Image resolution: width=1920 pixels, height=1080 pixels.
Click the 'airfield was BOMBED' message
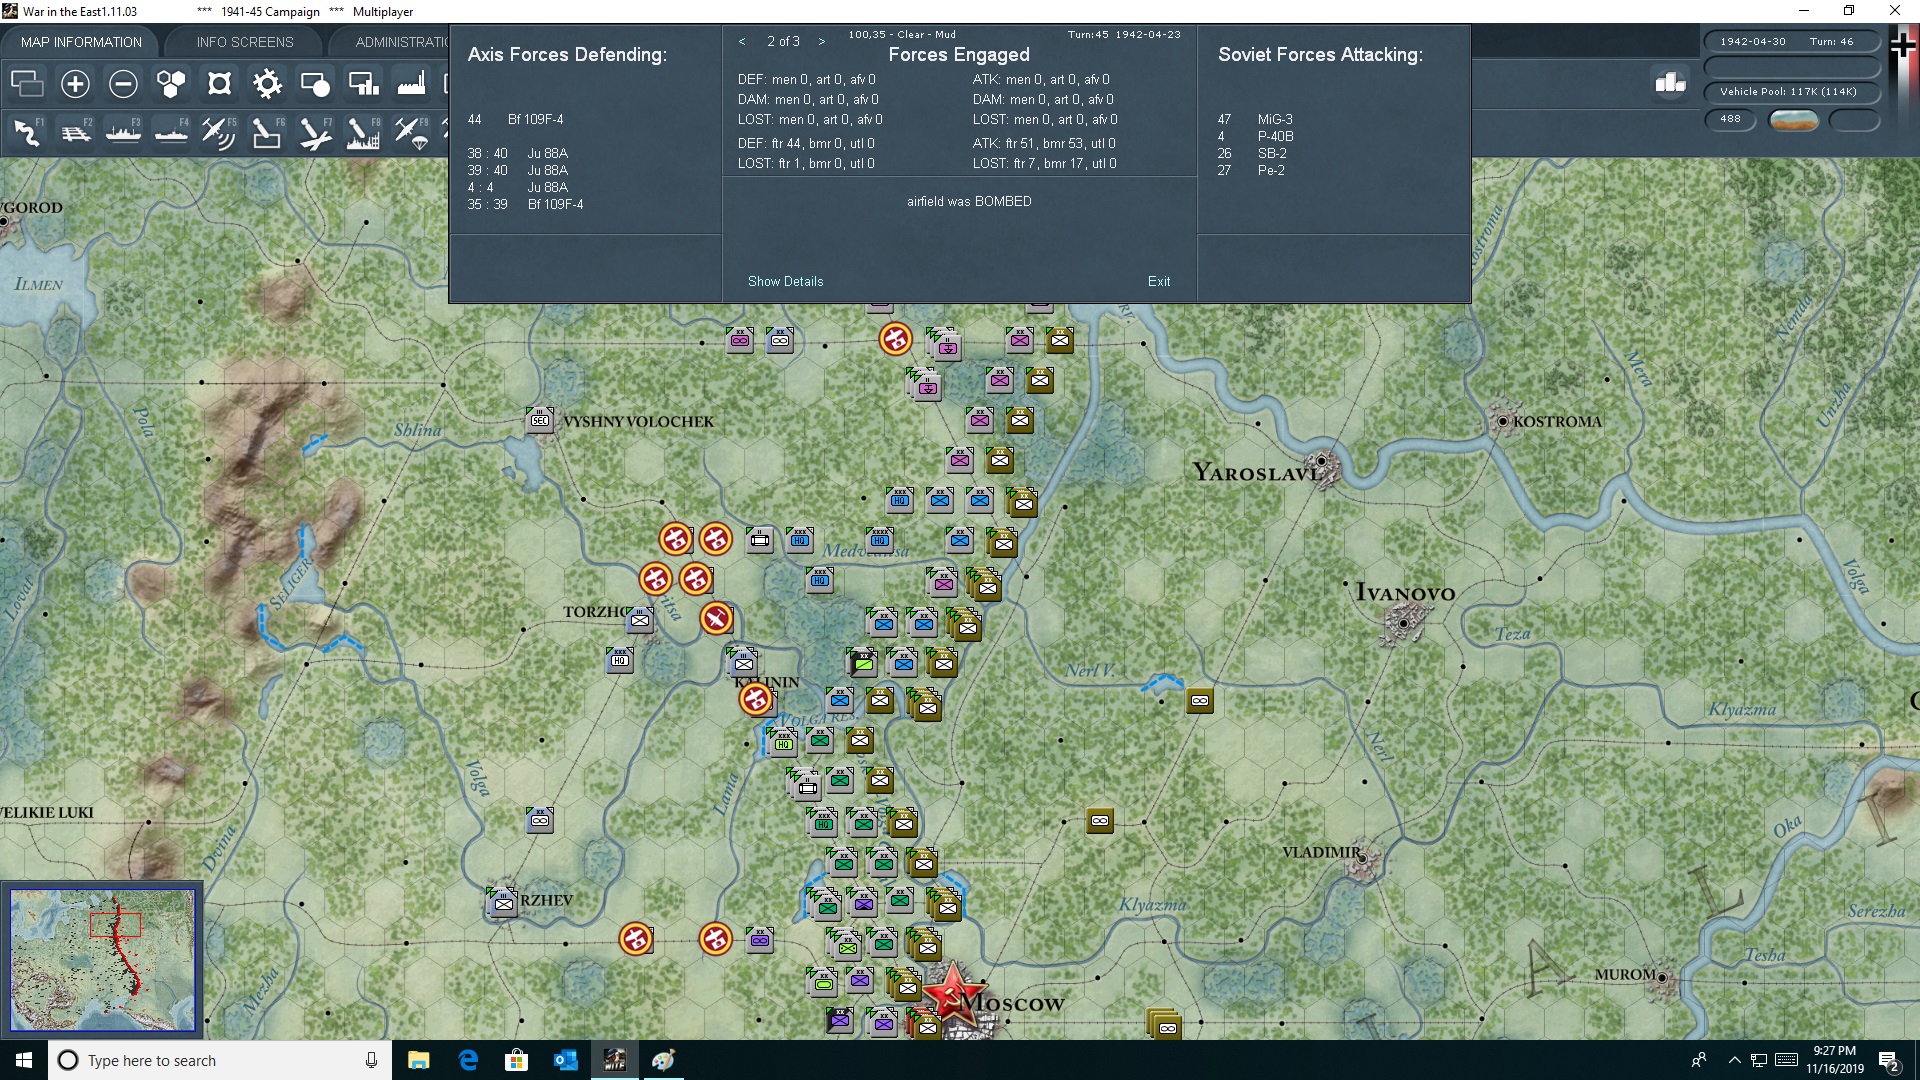pyautogui.click(x=969, y=201)
